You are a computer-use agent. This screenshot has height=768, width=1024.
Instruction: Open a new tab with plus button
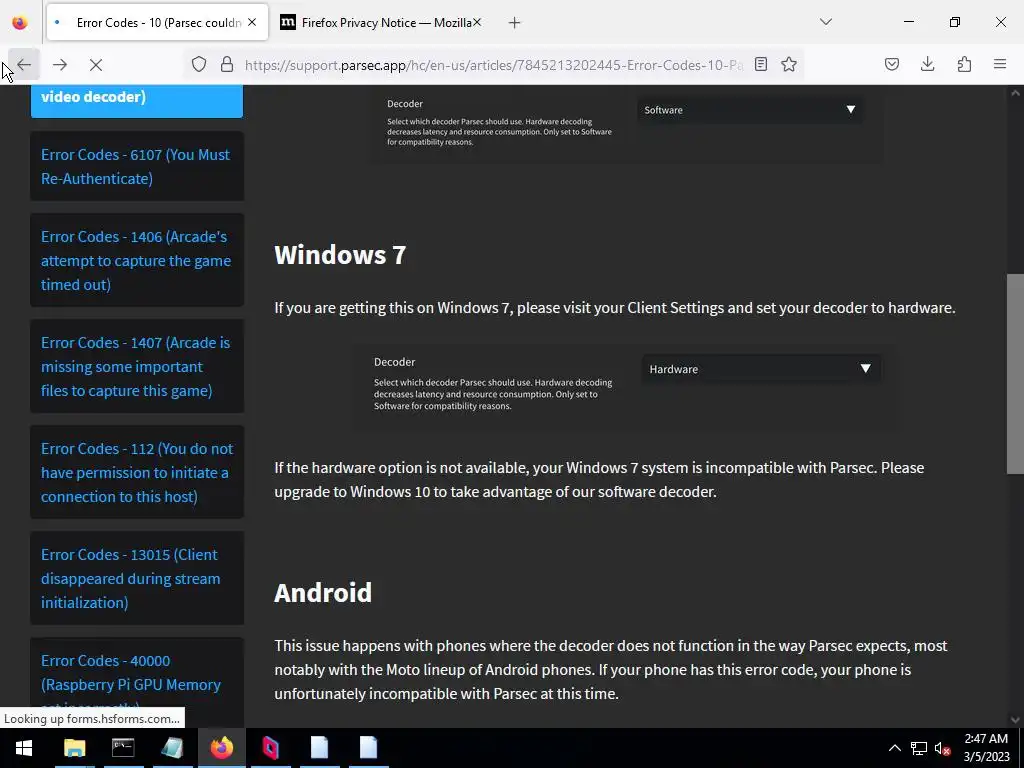515,23
